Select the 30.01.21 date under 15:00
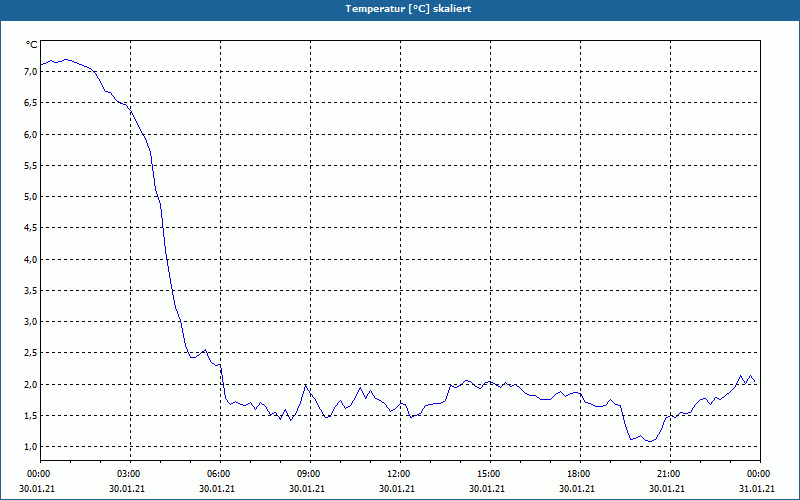The image size is (800, 500). pos(487,489)
